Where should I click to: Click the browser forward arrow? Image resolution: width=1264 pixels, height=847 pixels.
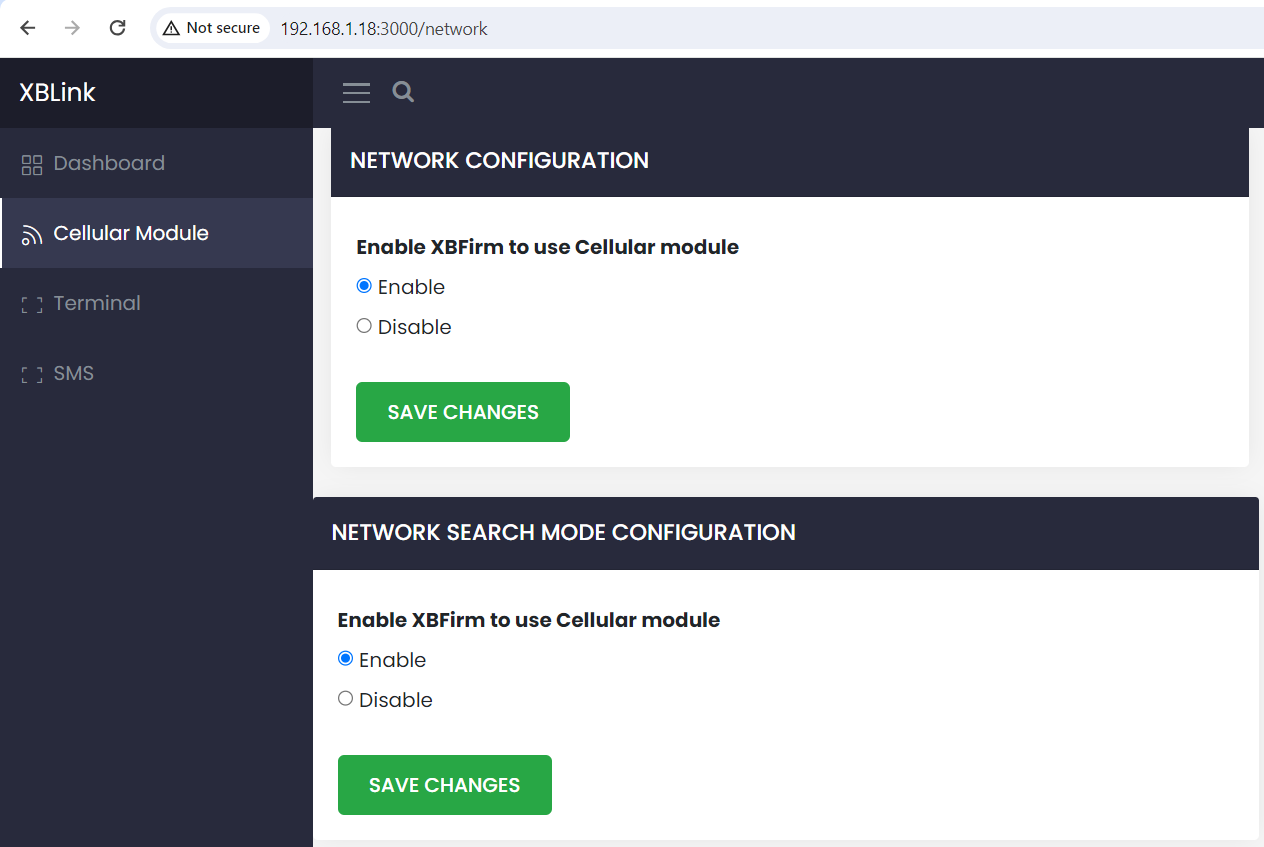coord(72,28)
